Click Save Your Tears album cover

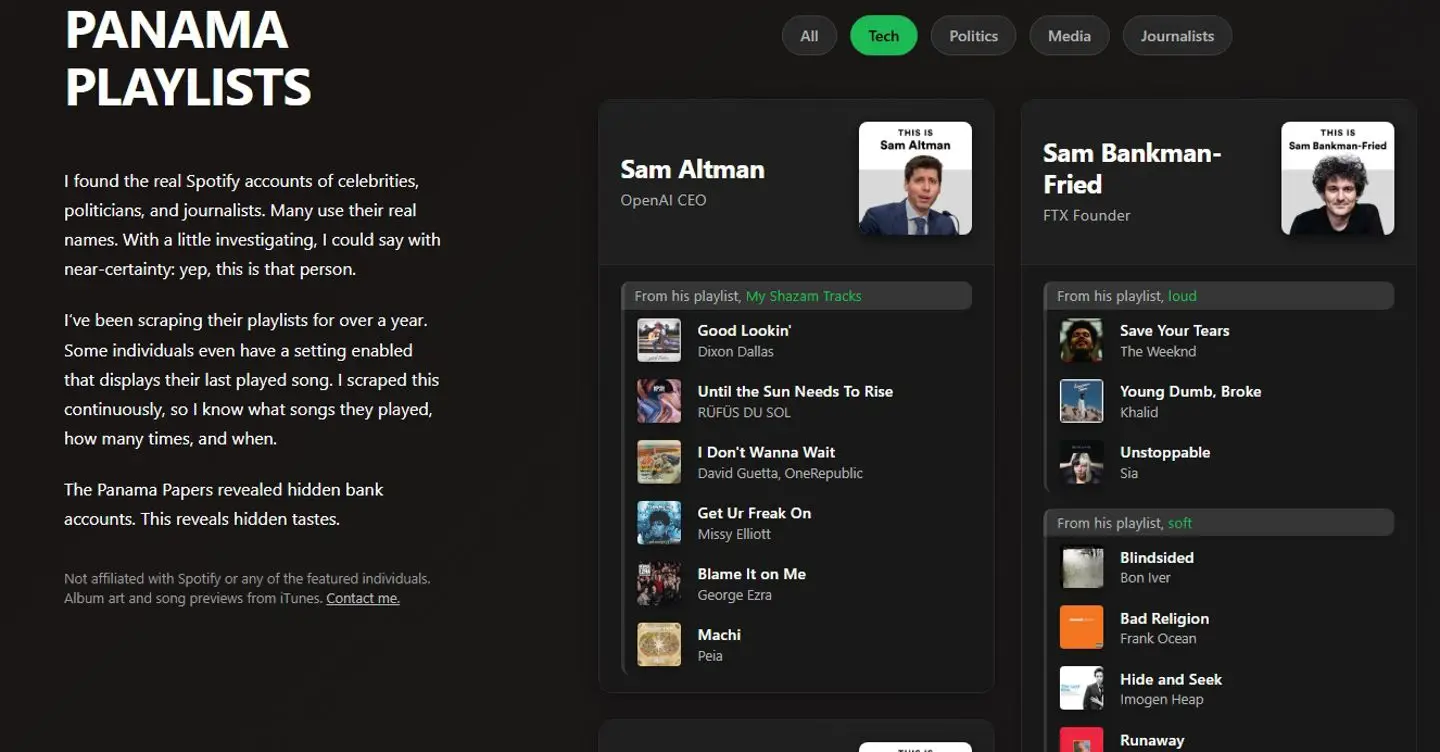click(x=1081, y=340)
